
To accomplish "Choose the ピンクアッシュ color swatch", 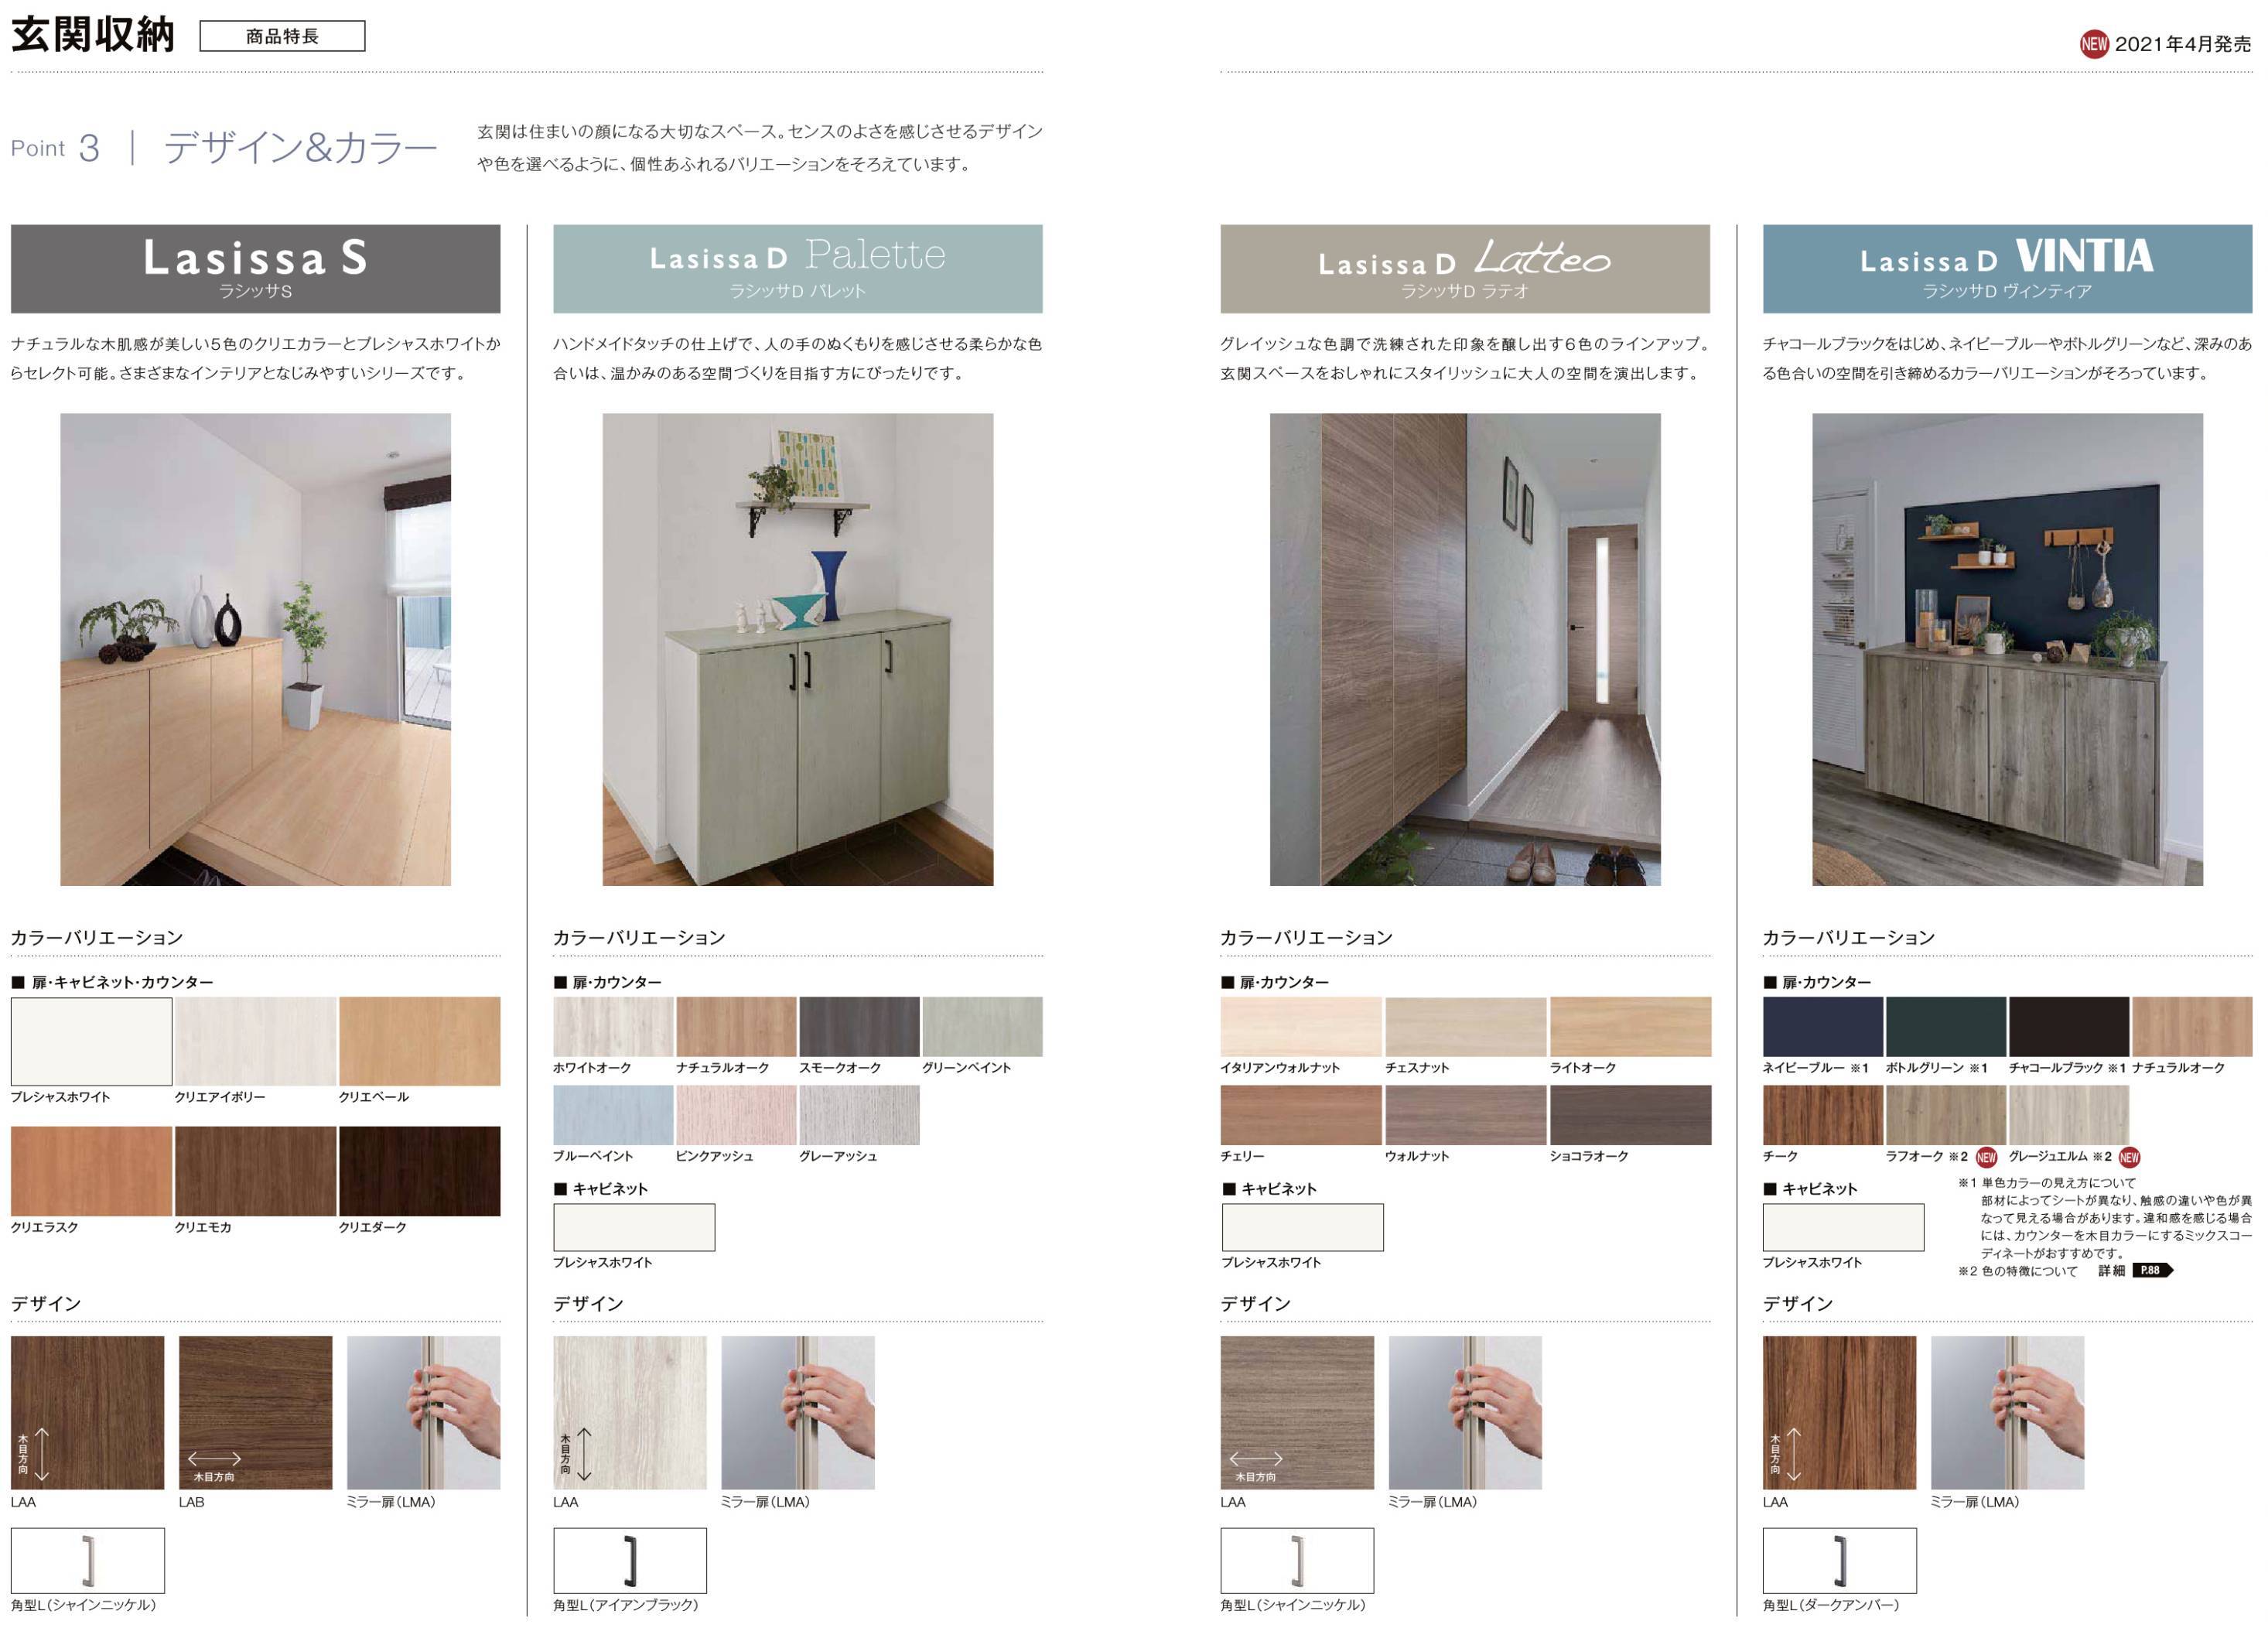I will click(x=736, y=1115).
